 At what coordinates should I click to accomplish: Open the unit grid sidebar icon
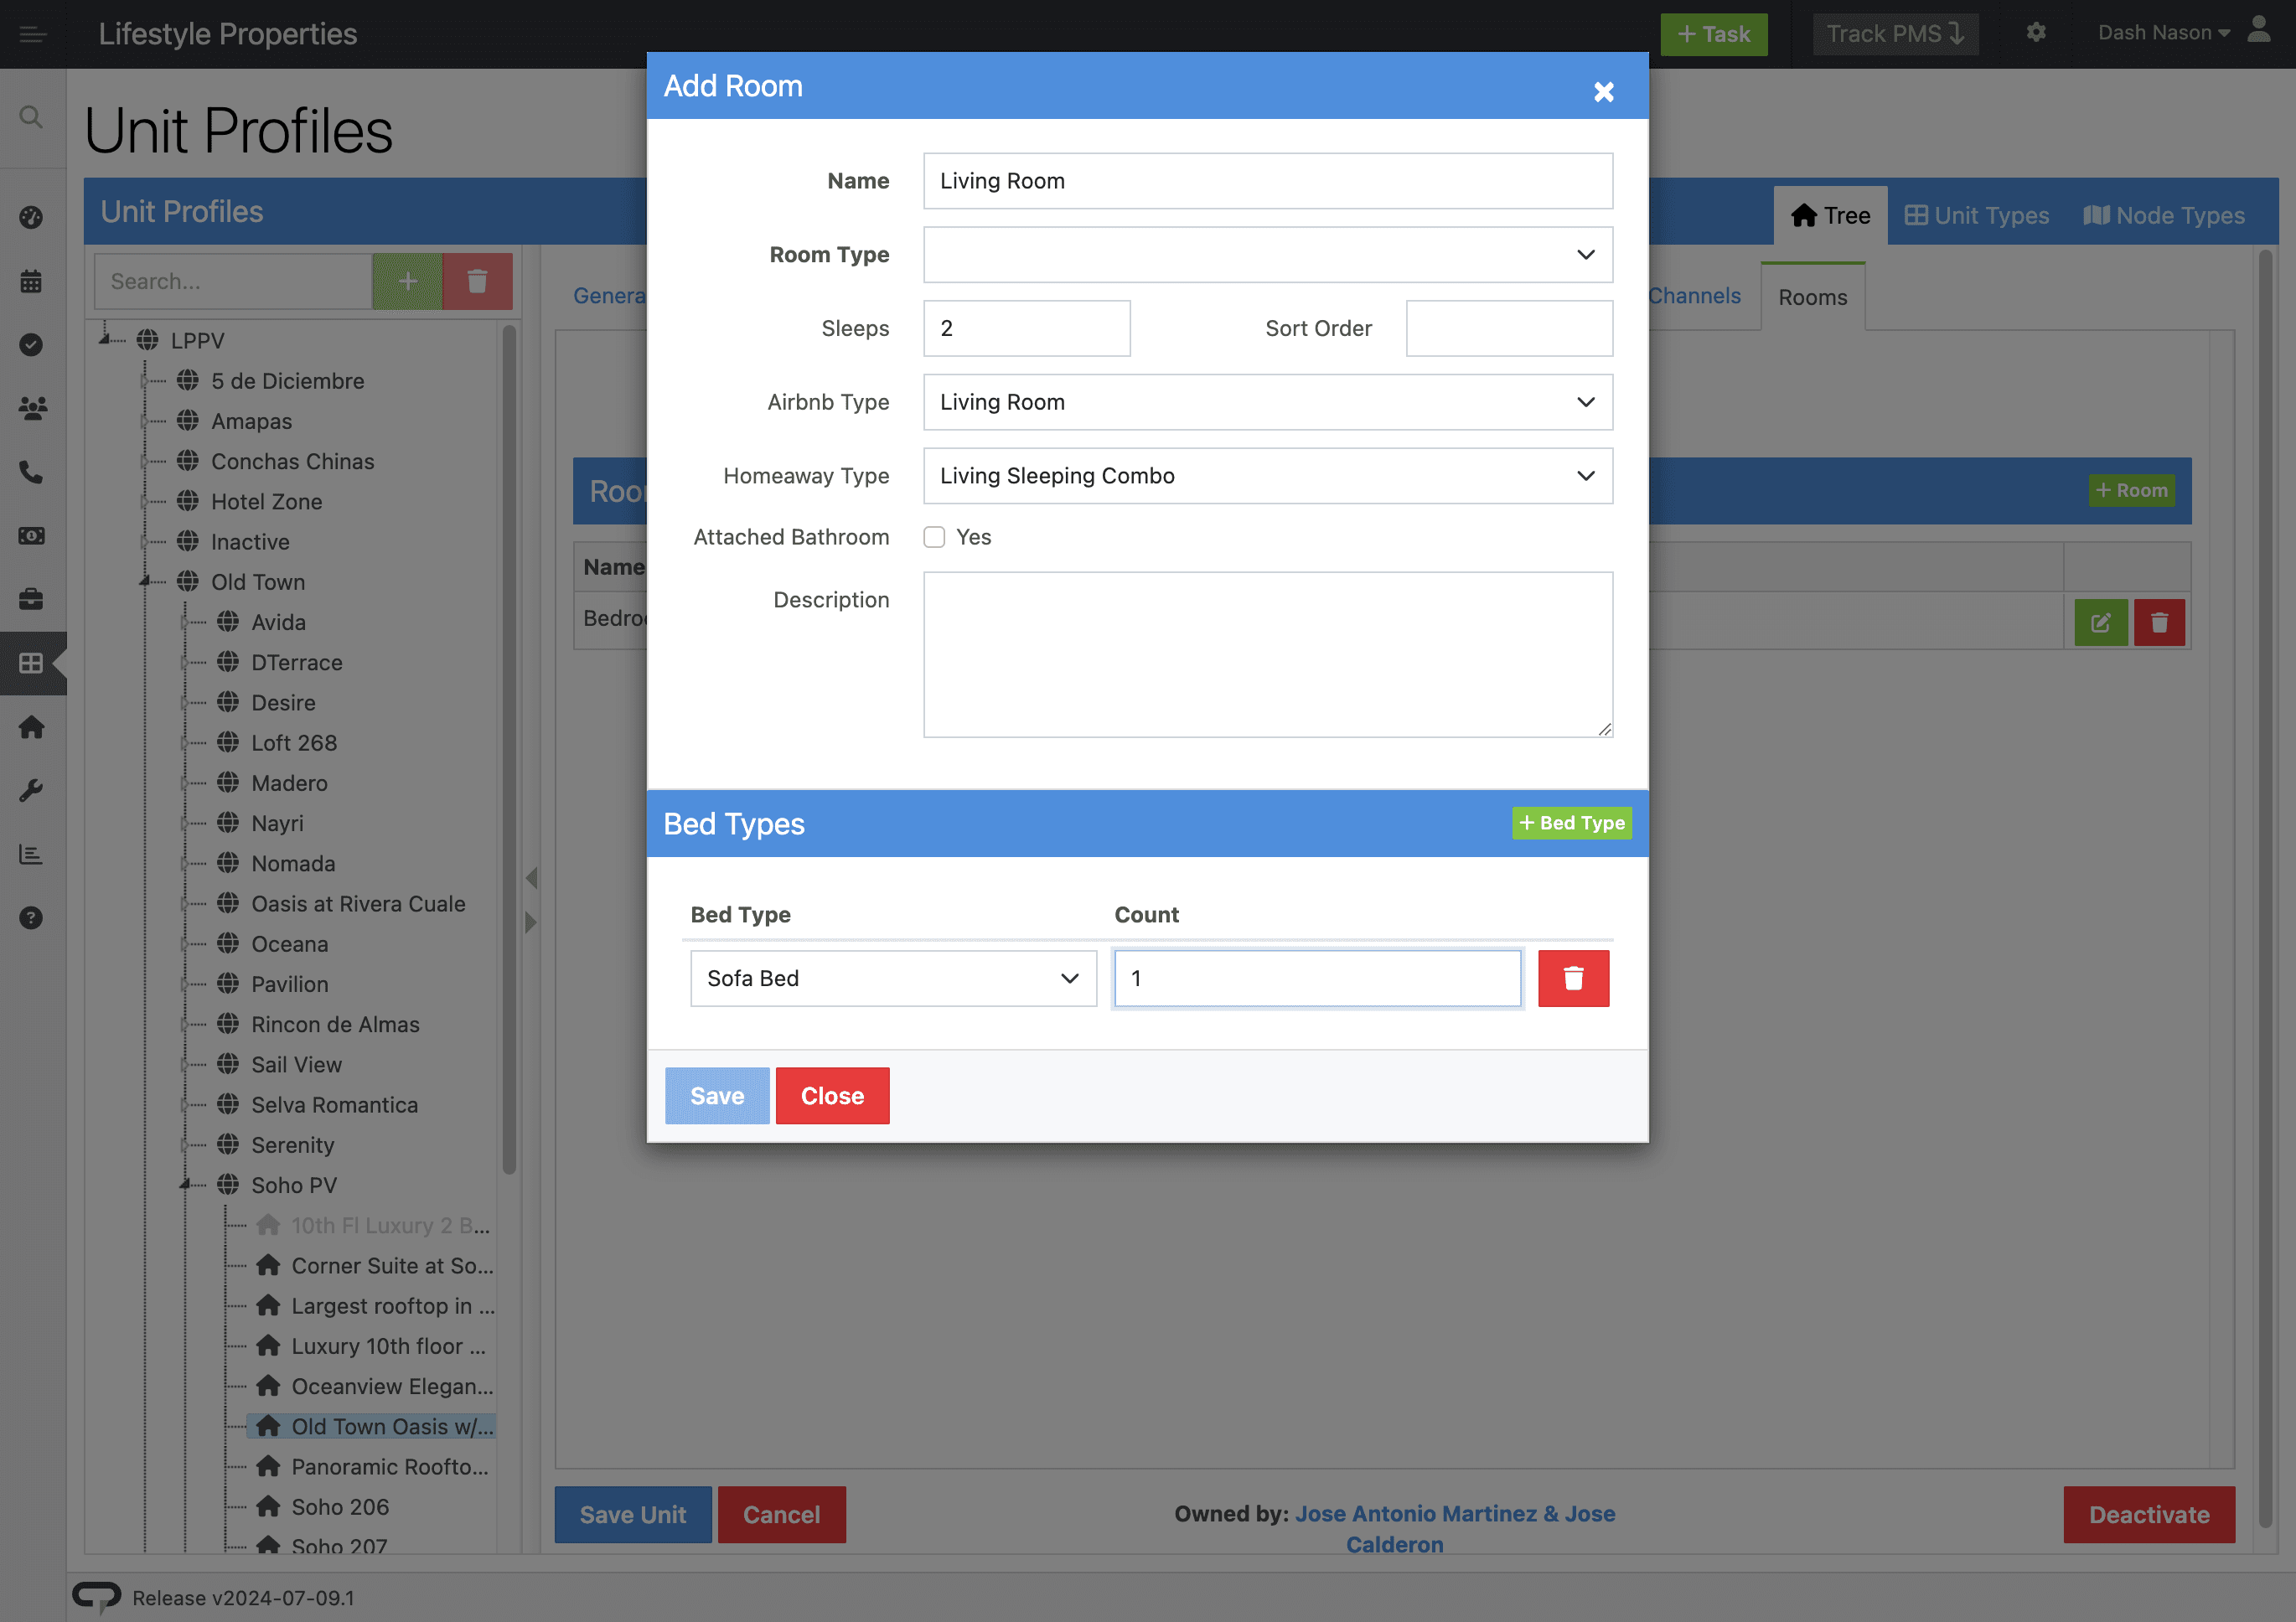tap(32, 663)
